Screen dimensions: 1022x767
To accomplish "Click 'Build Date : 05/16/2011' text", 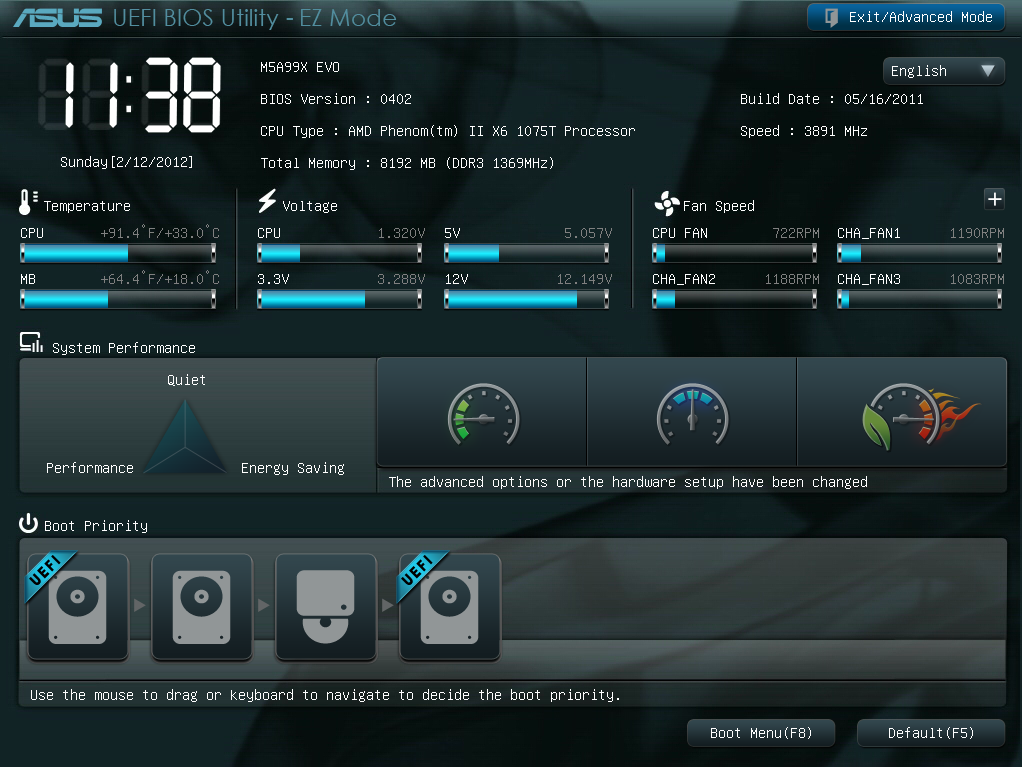I will [831, 100].
